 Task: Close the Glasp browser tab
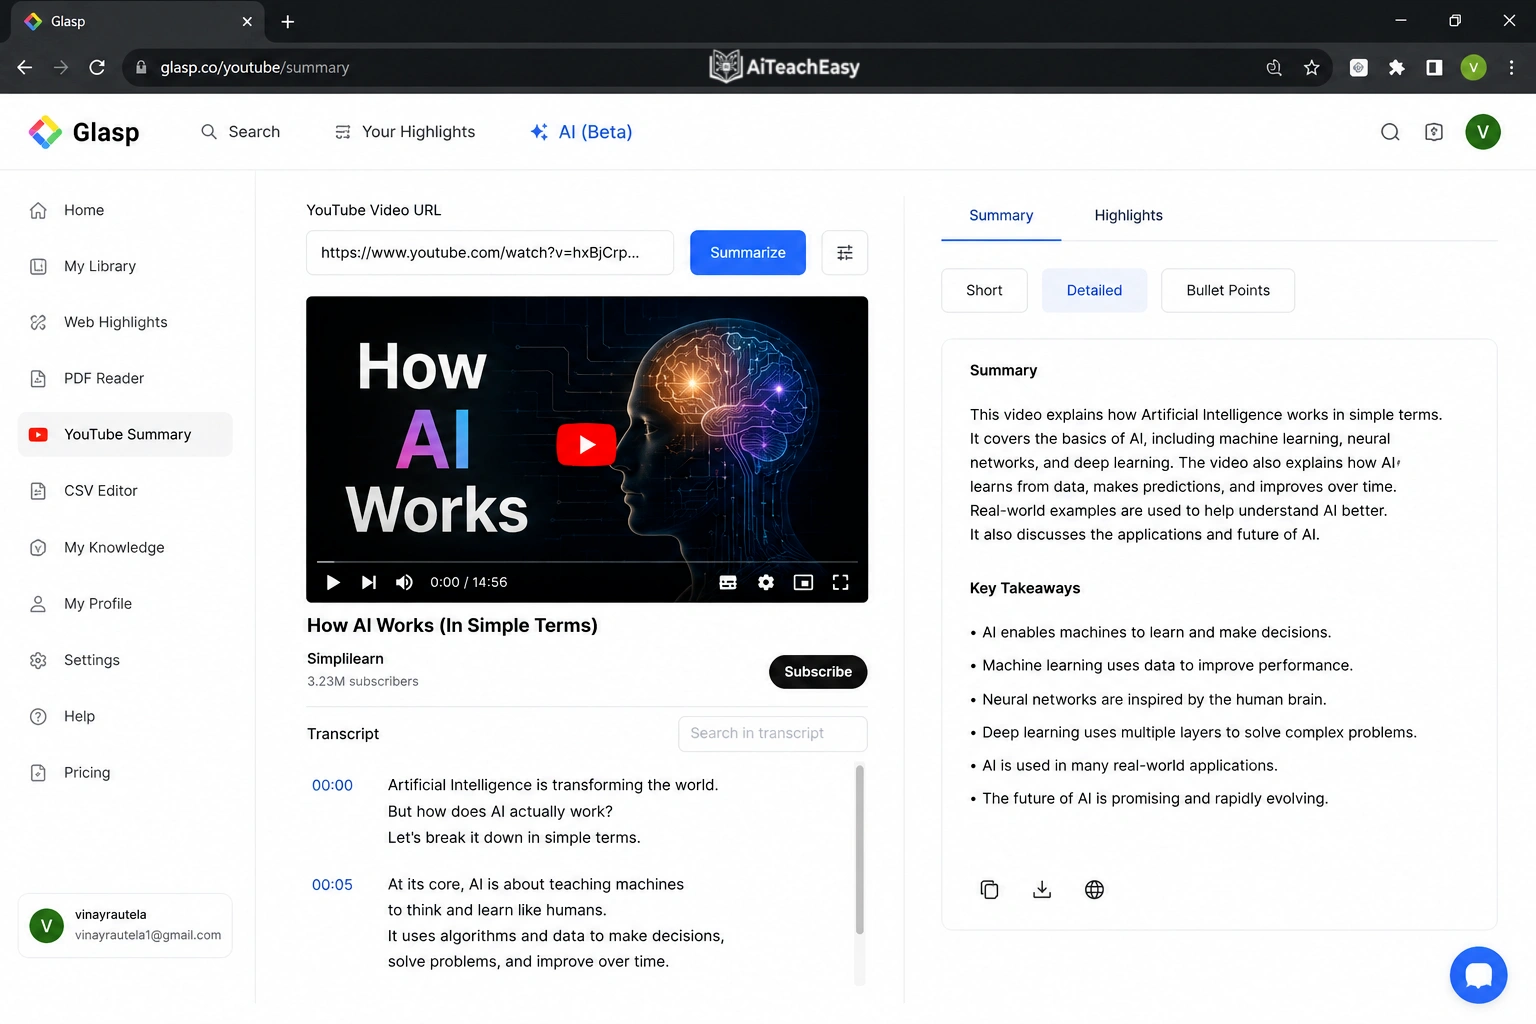(247, 21)
